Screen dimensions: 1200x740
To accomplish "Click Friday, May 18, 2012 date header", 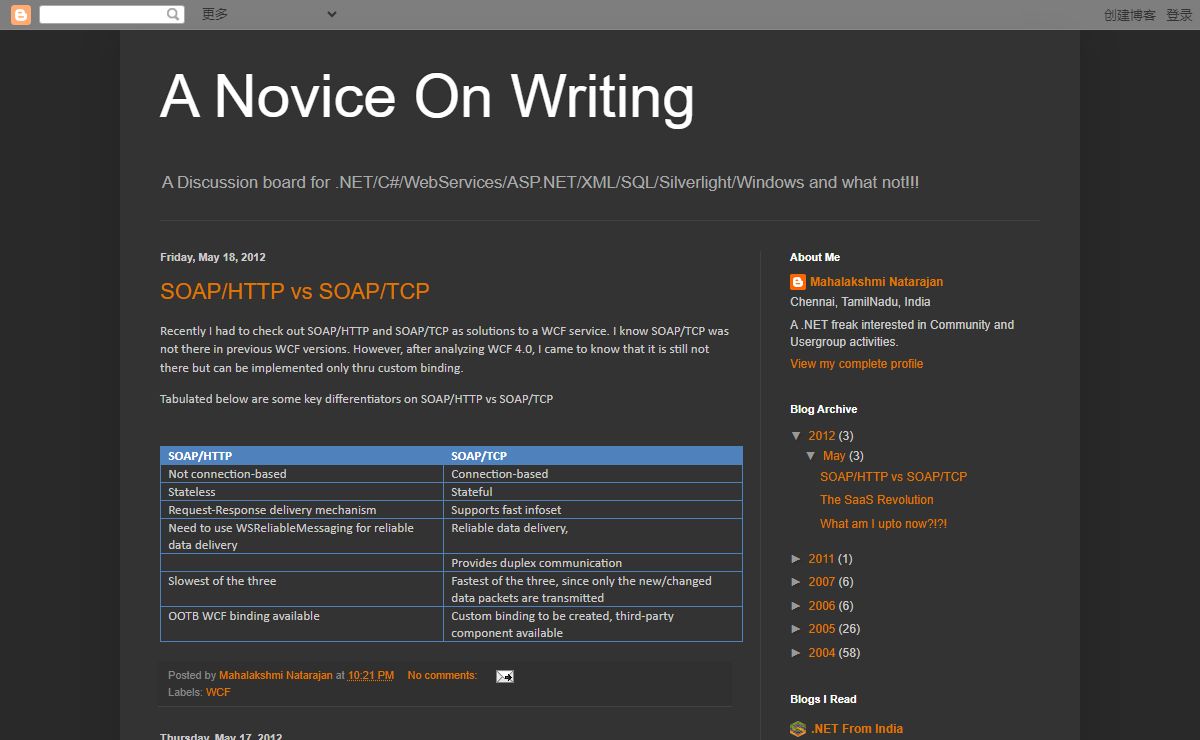I will 213,257.
